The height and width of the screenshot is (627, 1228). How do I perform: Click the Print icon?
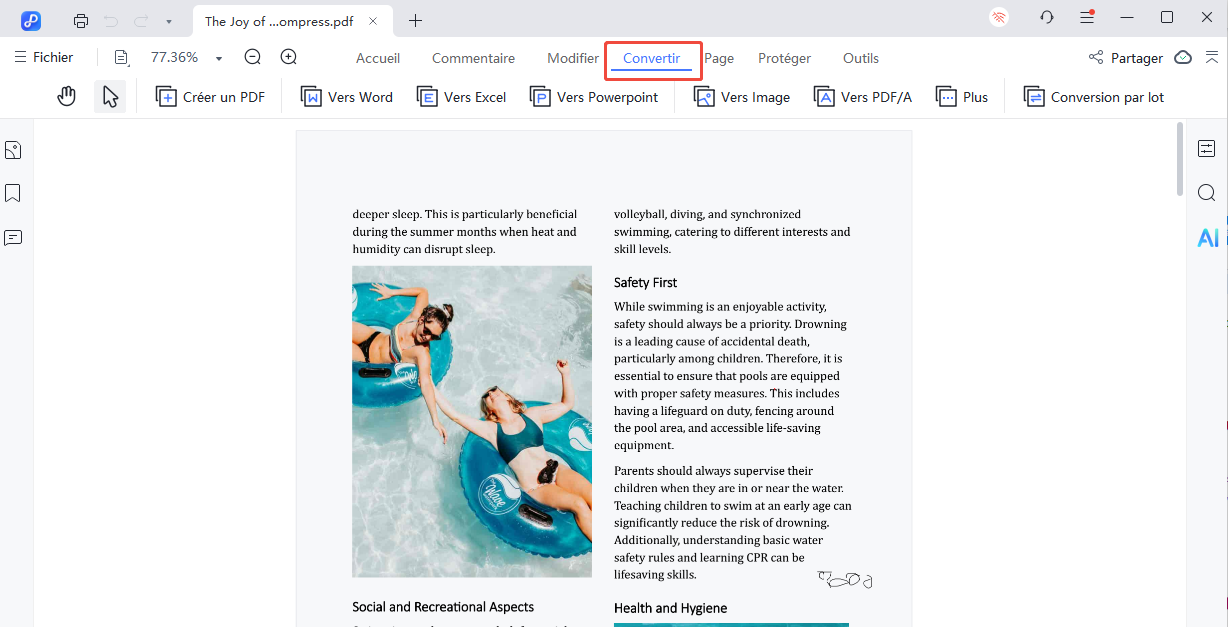click(80, 20)
